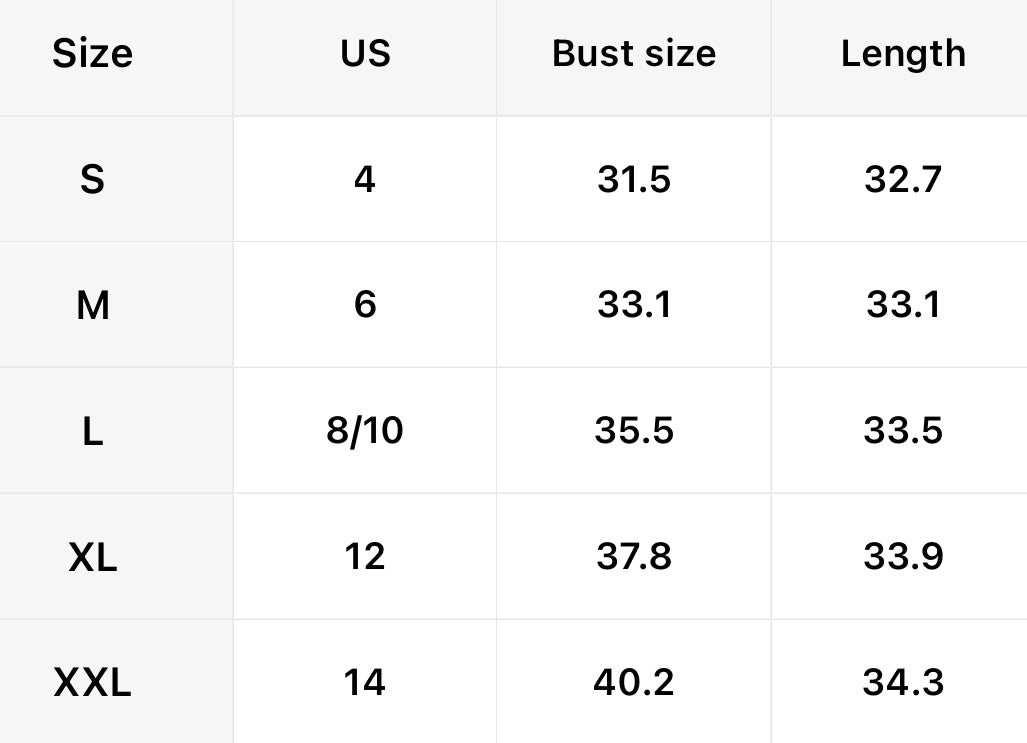Image resolution: width=1027 pixels, height=743 pixels.
Task: Click US size 14 cell
Action: click(365, 683)
